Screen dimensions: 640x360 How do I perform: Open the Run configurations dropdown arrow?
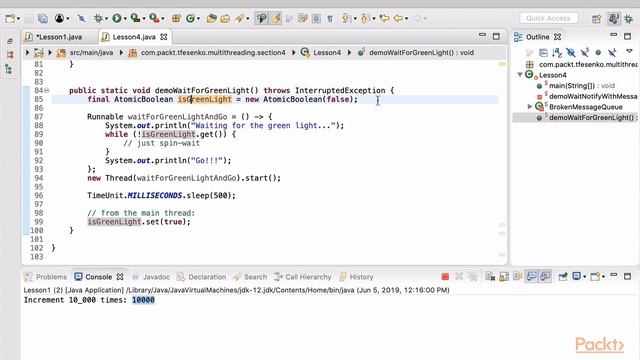[125, 19]
